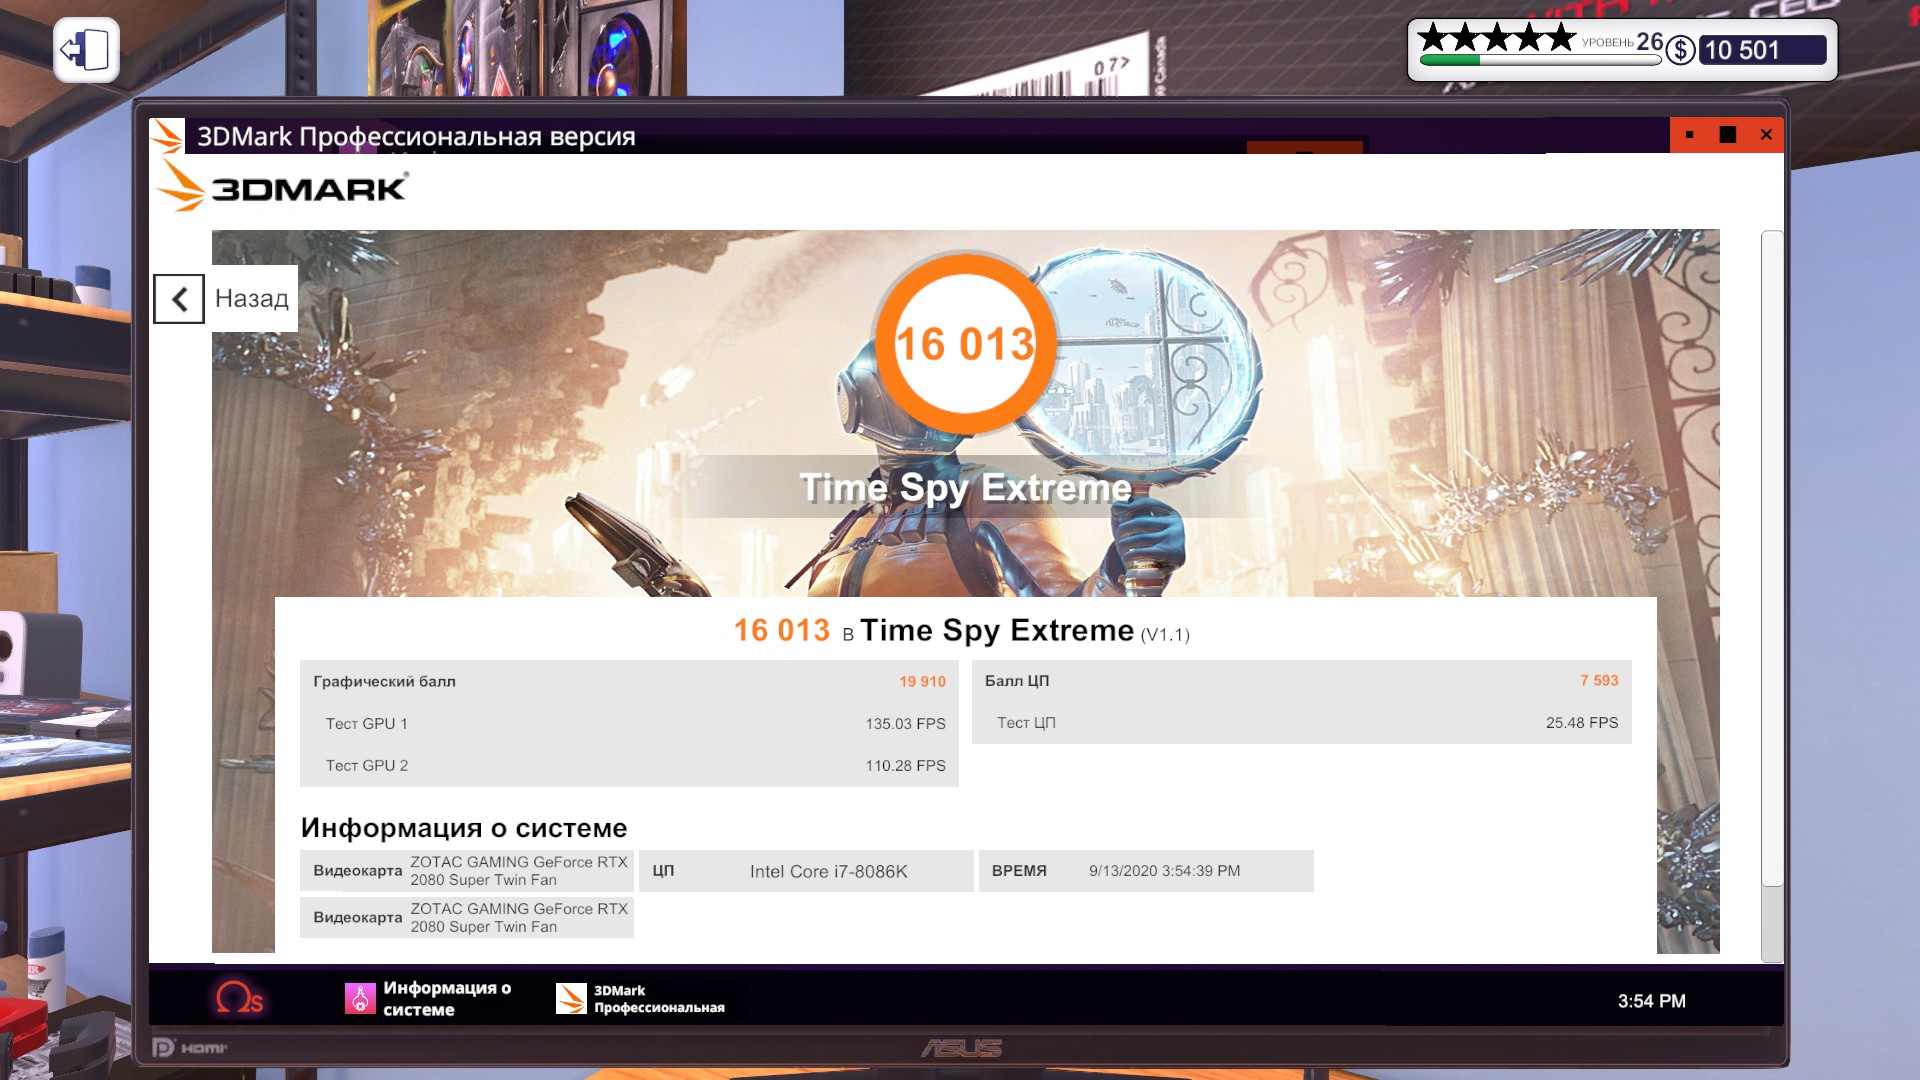Click the orange 16 013 score circle
Image resolution: width=1920 pixels, height=1080 pixels.
tap(965, 343)
